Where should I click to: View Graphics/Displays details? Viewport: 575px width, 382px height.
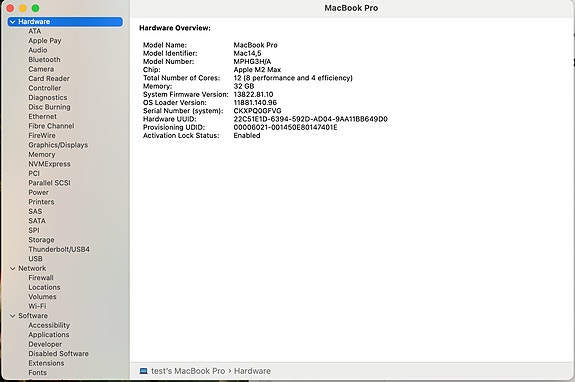tap(58, 145)
